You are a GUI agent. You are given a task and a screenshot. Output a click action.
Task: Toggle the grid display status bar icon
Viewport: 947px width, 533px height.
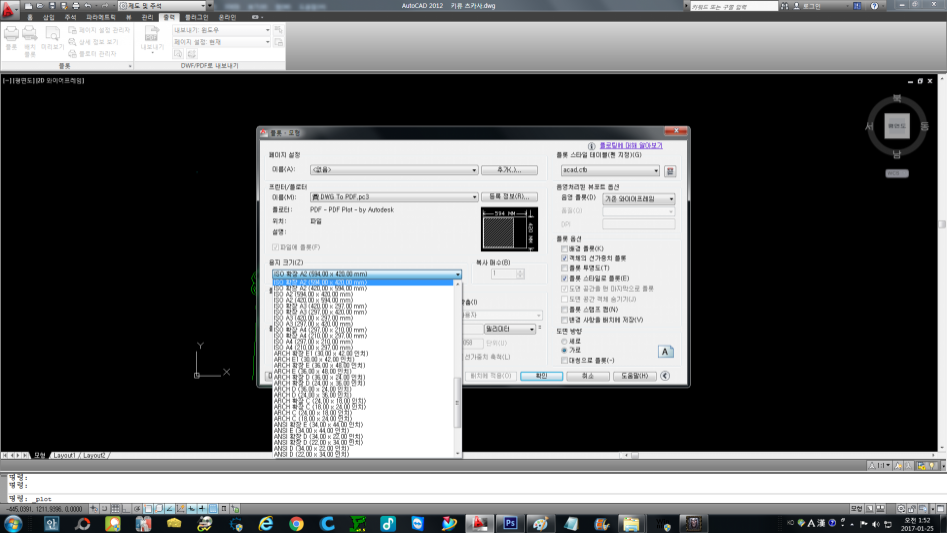115,509
